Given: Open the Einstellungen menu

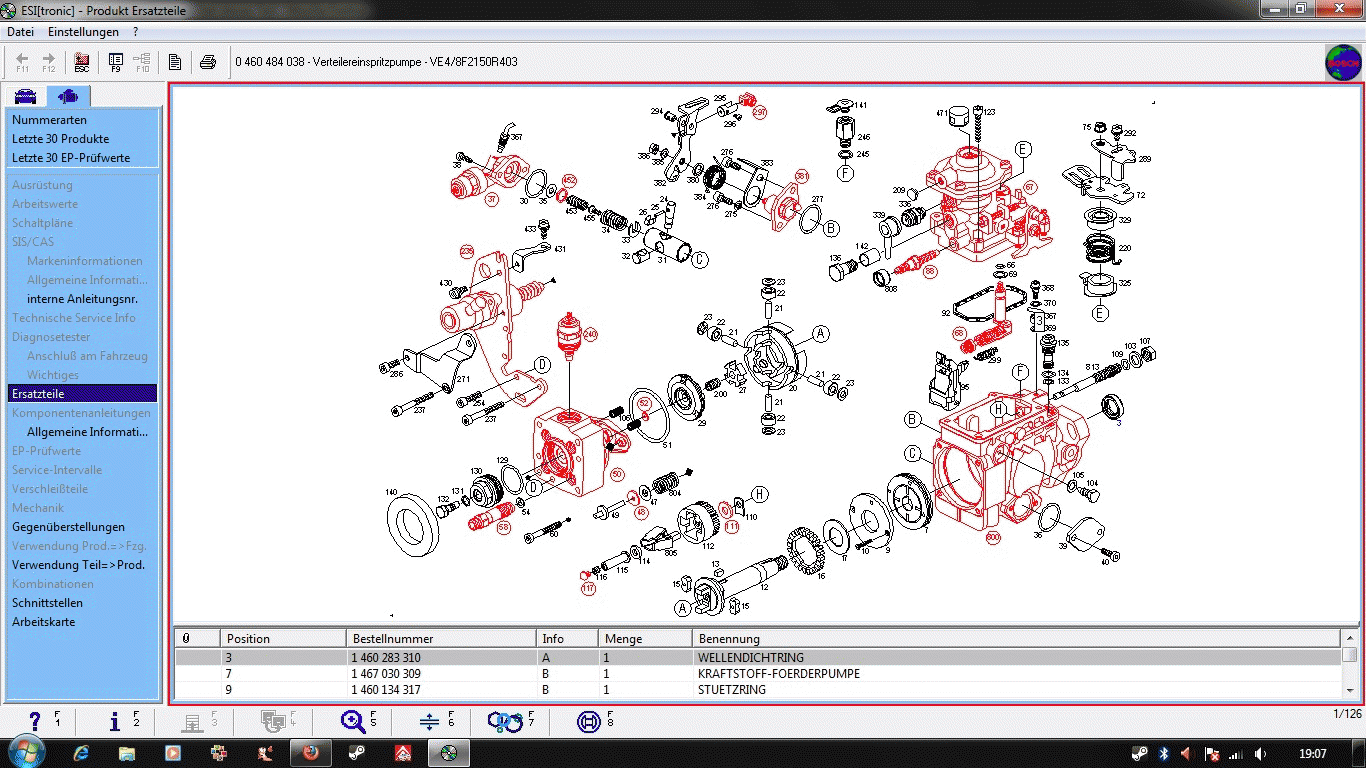Looking at the screenshot, I should [83, 32].
